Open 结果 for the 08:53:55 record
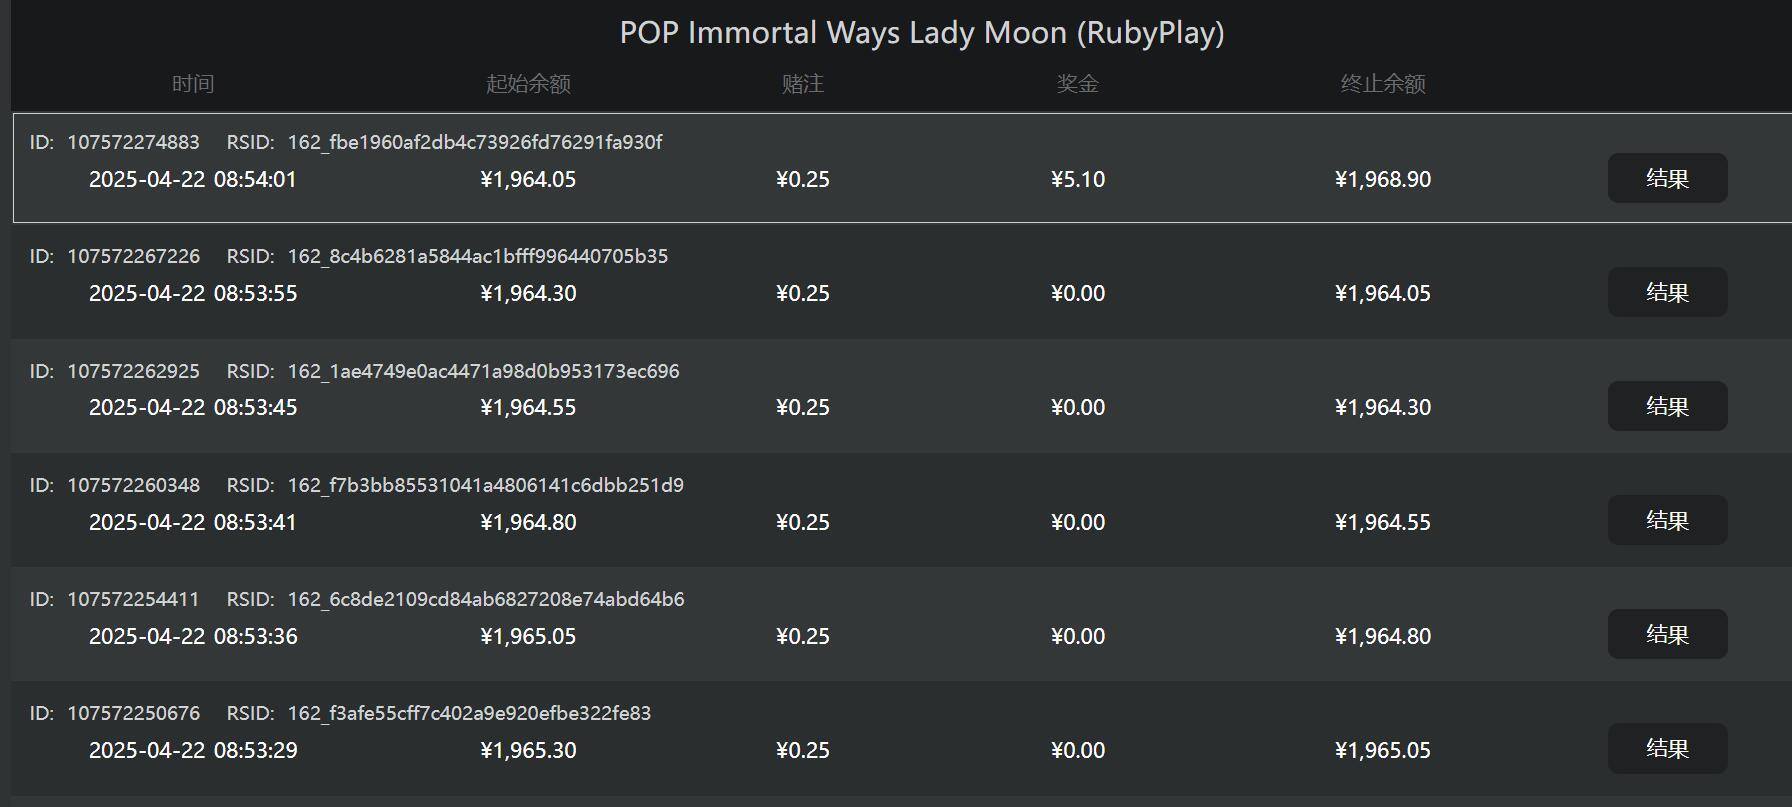Screen dimensions: 1792x807 (1667, 292)
